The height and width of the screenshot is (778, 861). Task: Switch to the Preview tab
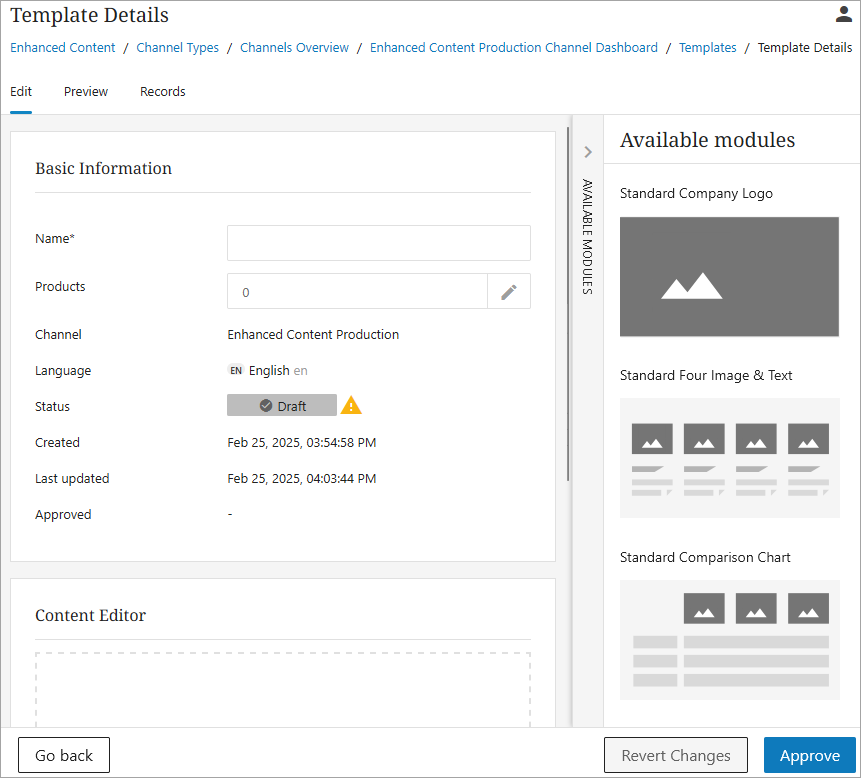click(86, 92)
